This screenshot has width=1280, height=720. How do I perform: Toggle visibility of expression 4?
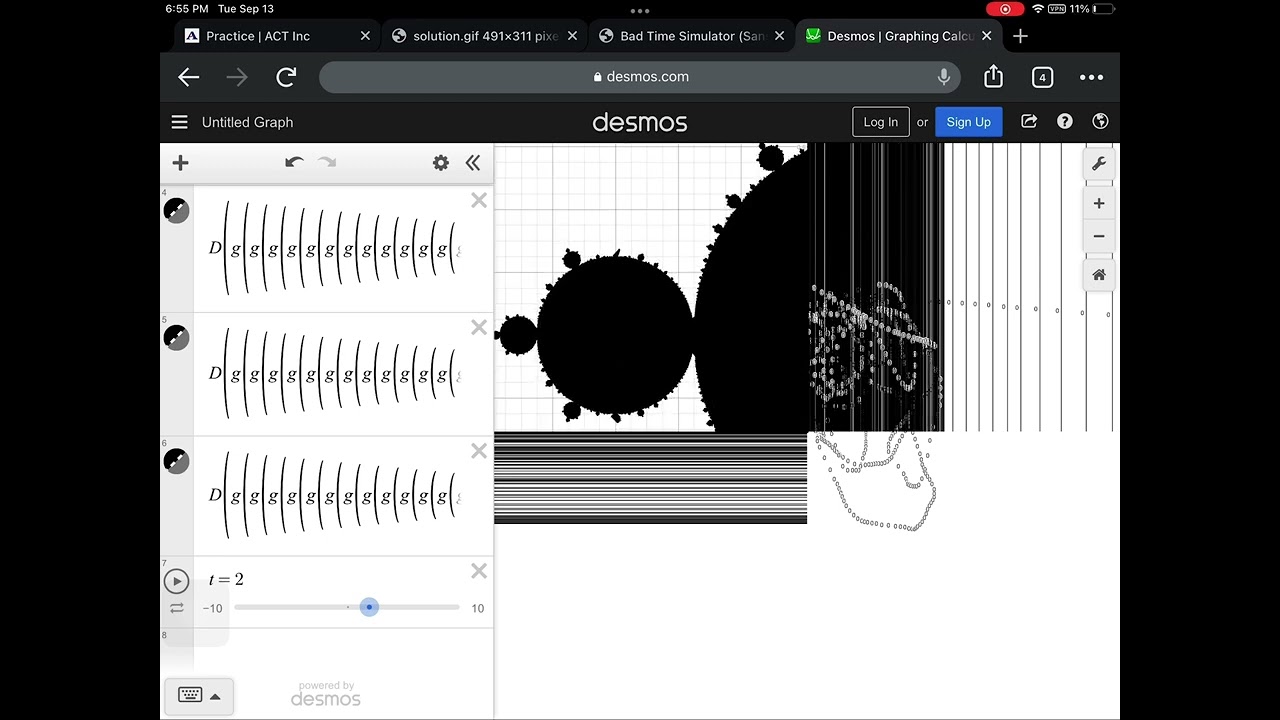click(176, 210)
